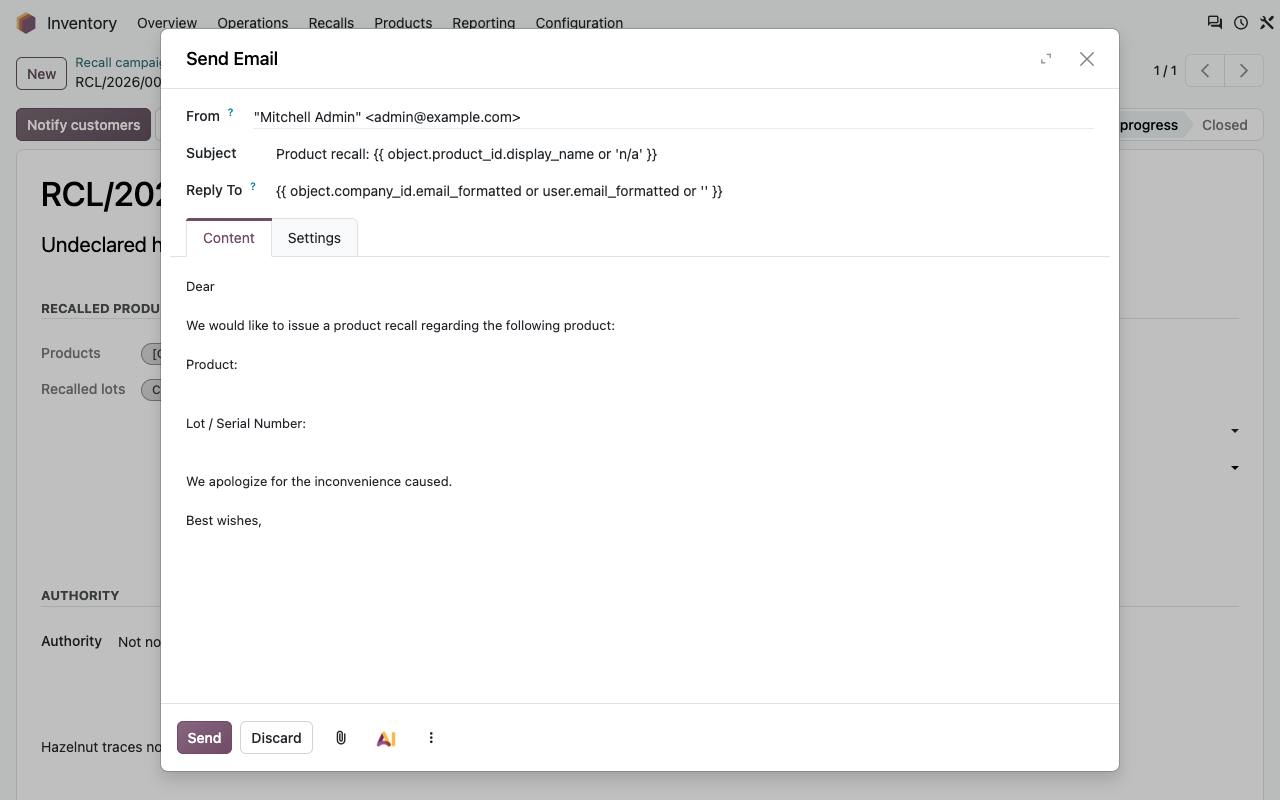The width and height of the screenshot is (1280, 800).
Task: Click the 'Lot / Serial Number:' line
Action: click(x=246, y=424)
